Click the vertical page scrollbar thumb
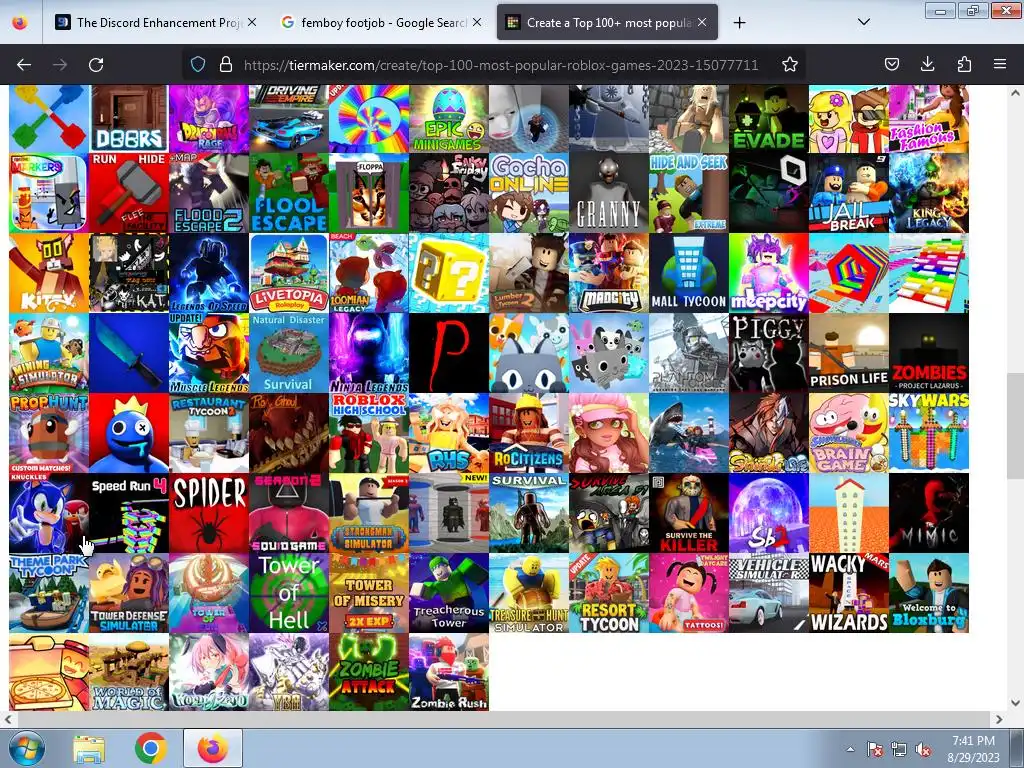This screenshot has height=768, width=1024. pos(1015,426)
